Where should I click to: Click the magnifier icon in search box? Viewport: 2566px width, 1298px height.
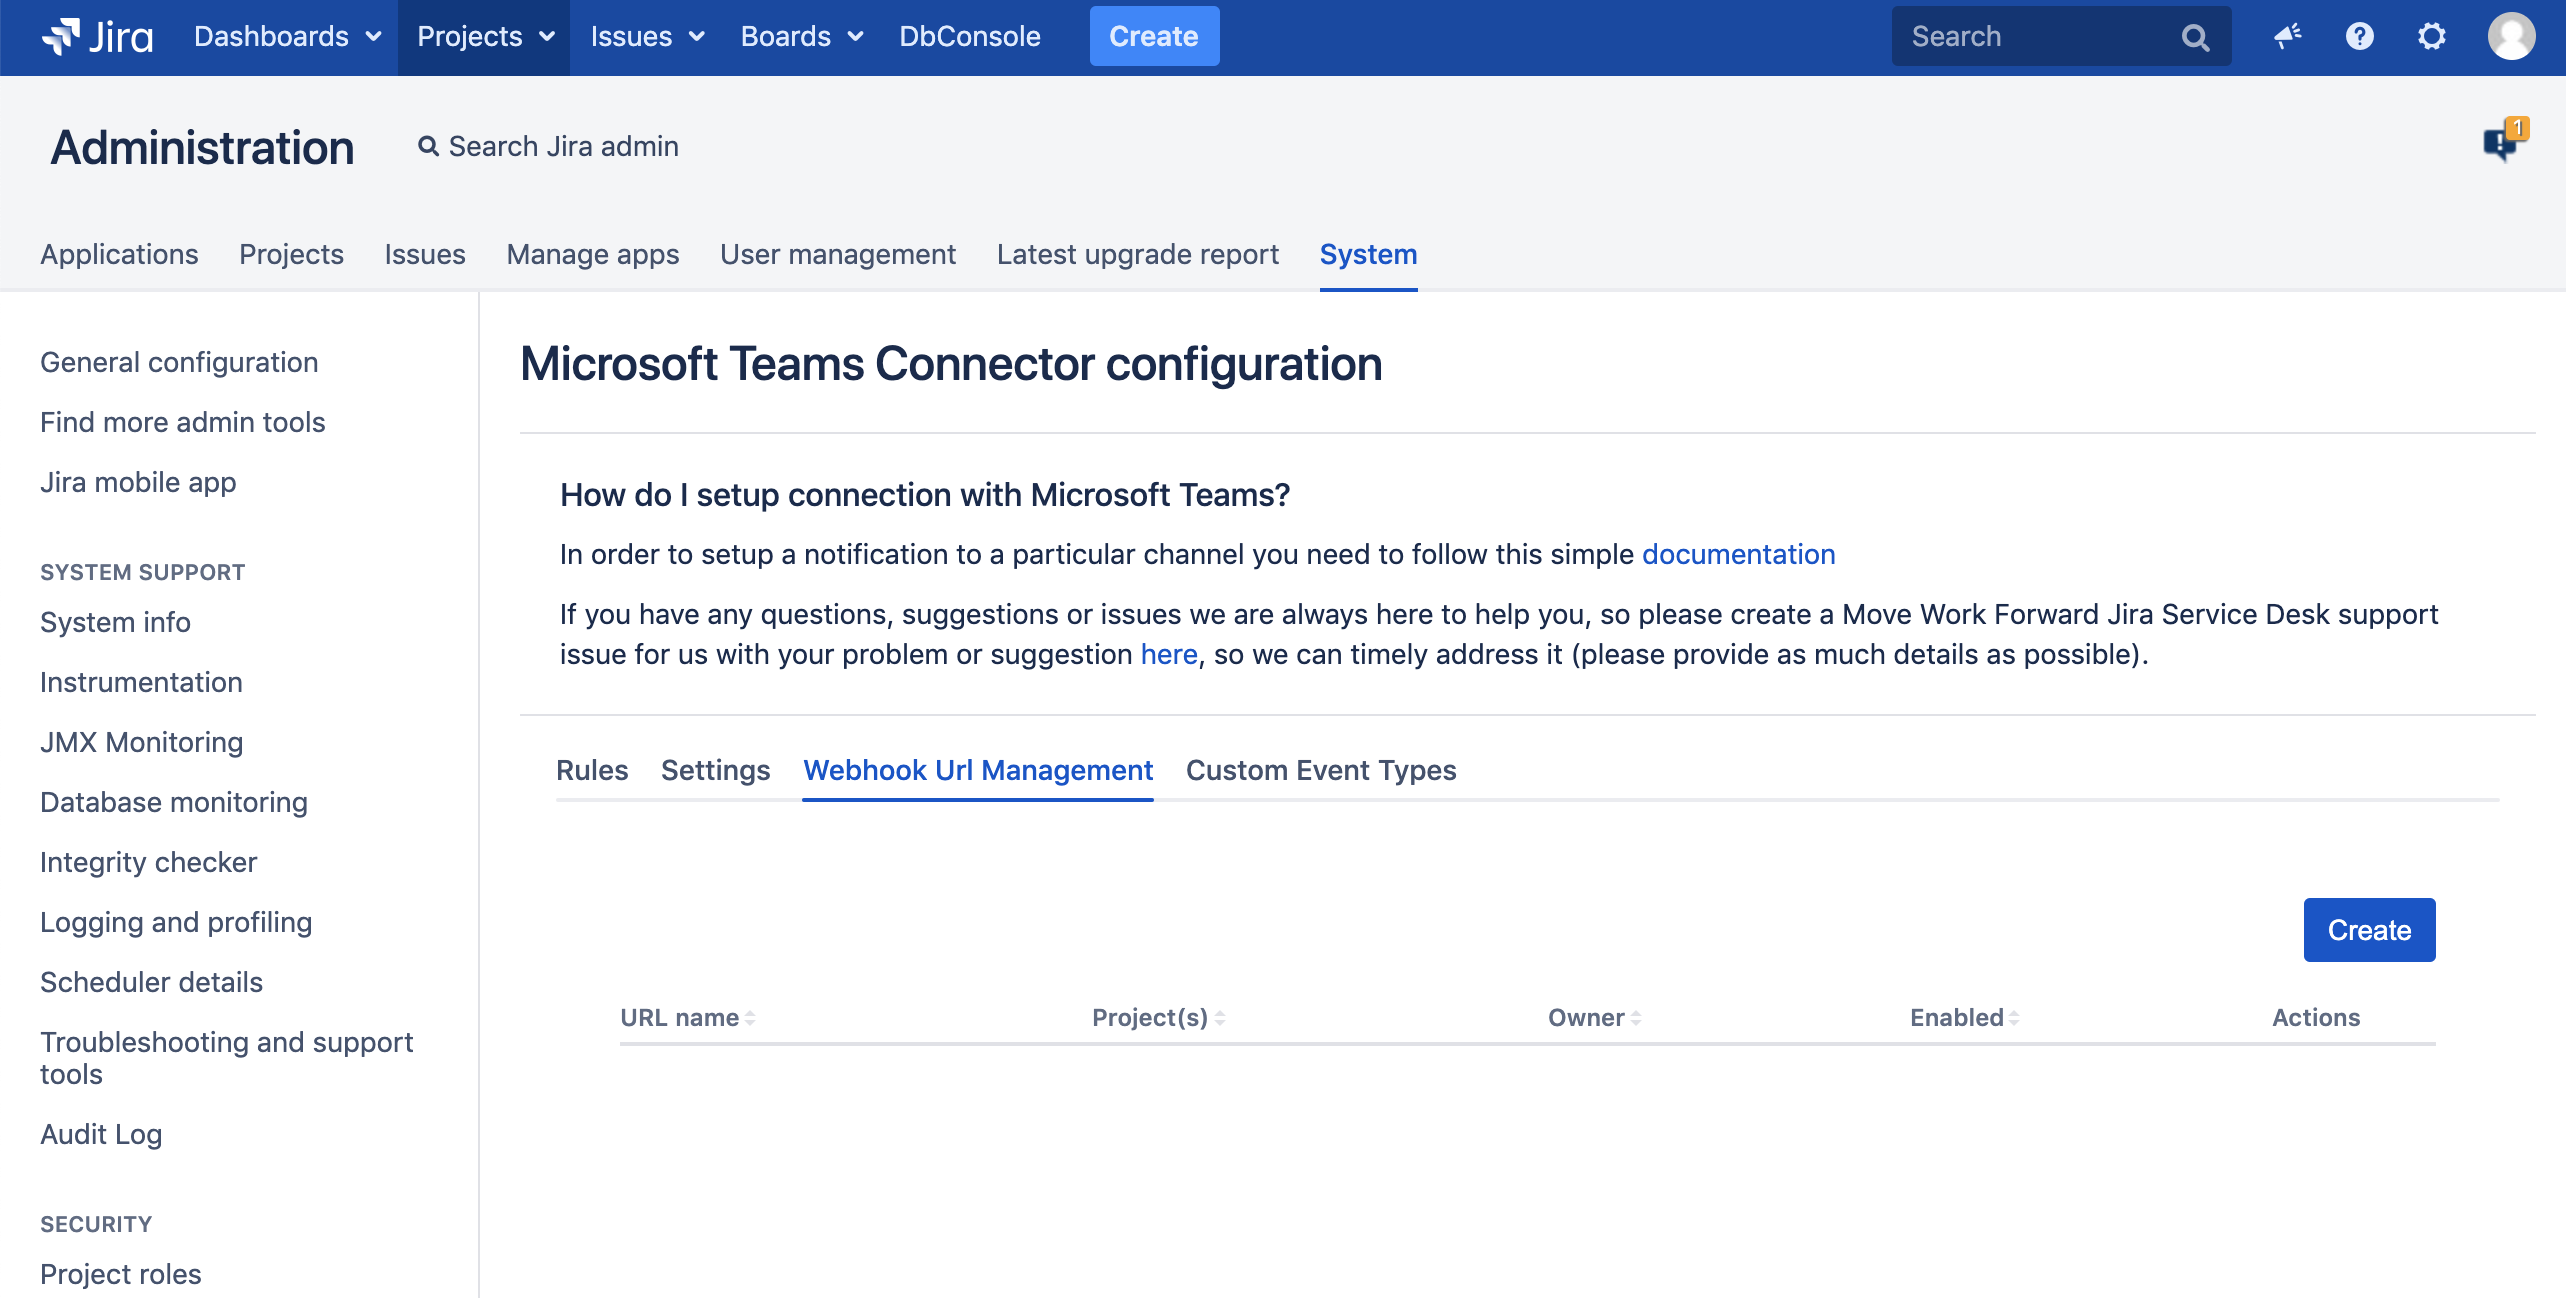(2195, 38)
